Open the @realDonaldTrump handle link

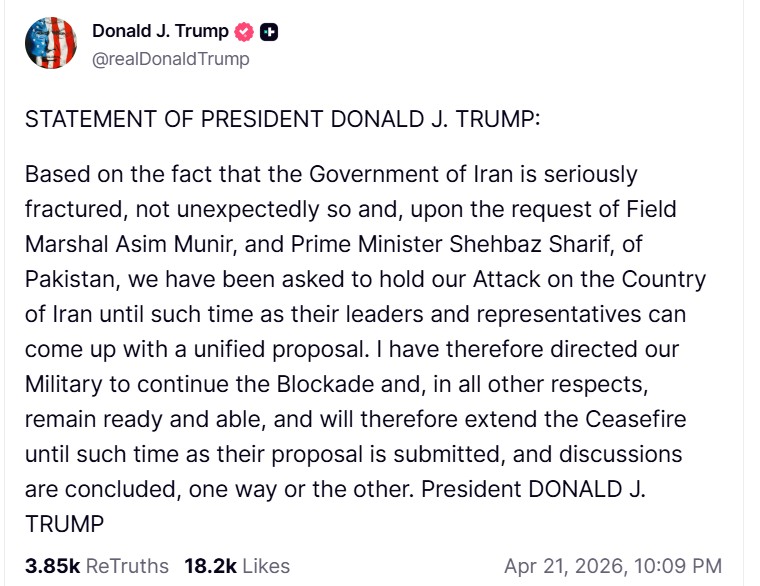(x=171, y=59)
